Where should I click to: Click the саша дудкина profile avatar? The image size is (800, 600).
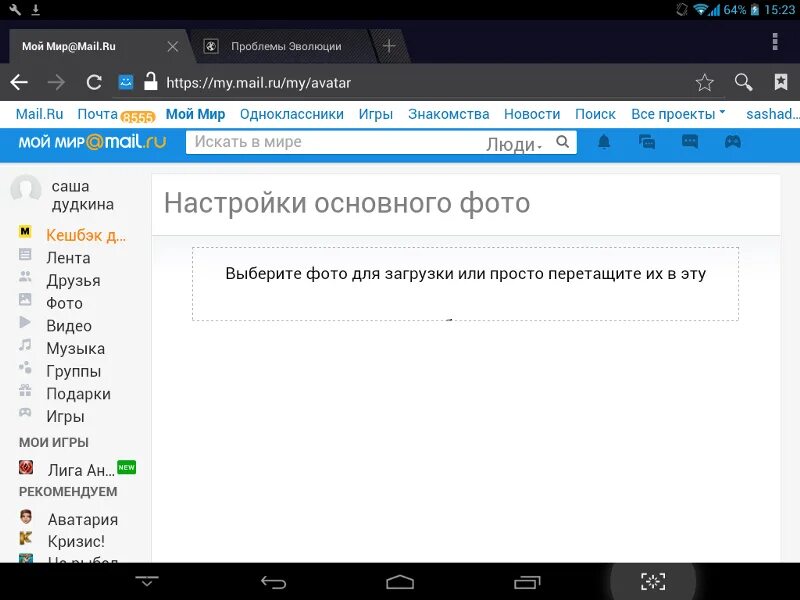pos(26,189)
